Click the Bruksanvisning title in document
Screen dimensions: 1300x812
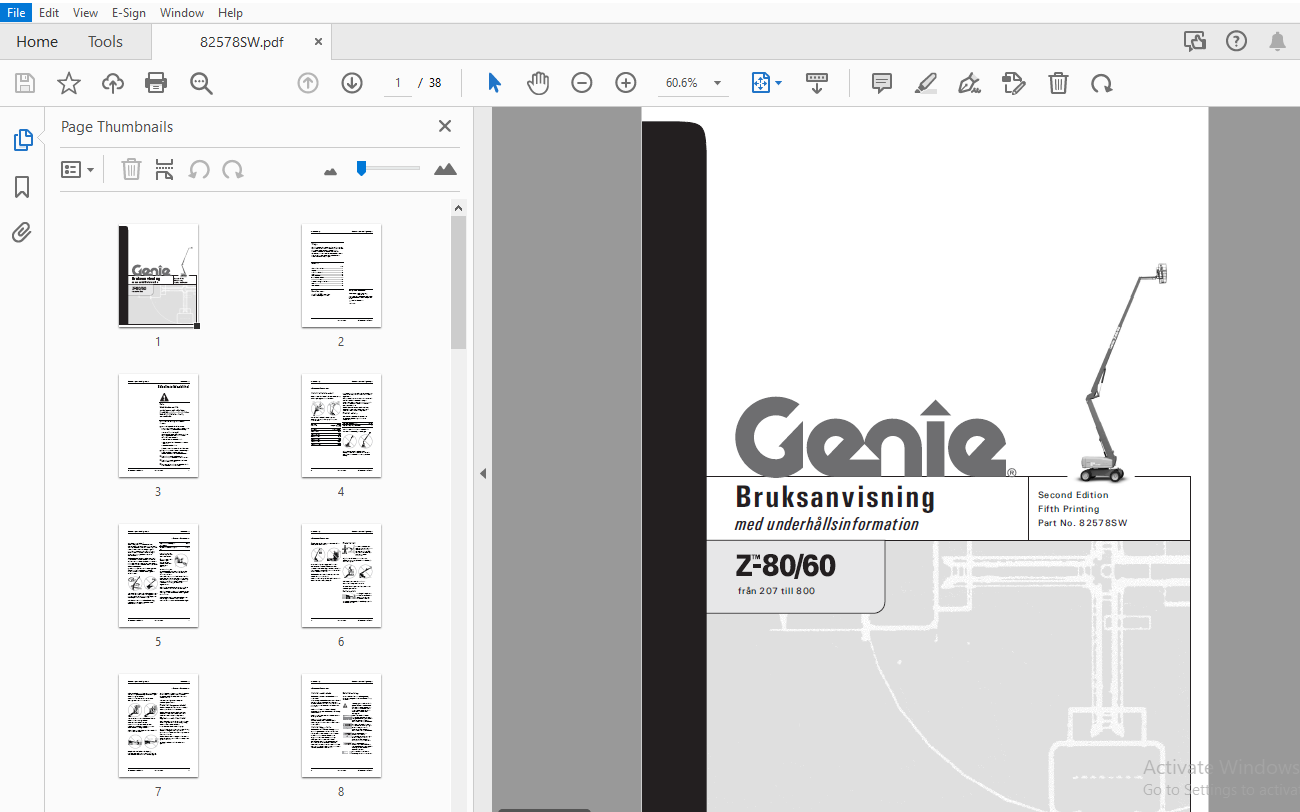[x=835, y=497]
